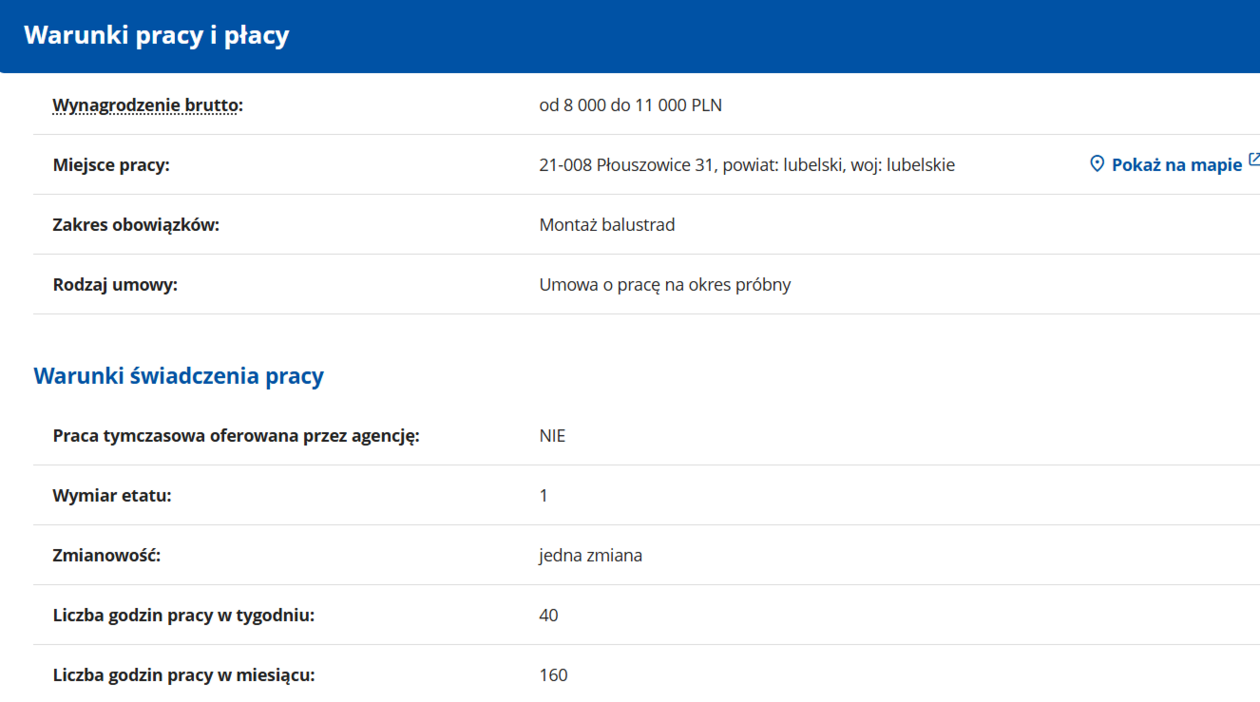Click the jedna zmiana value
This screenshot has height=702, width=1260.
point(590,555)
